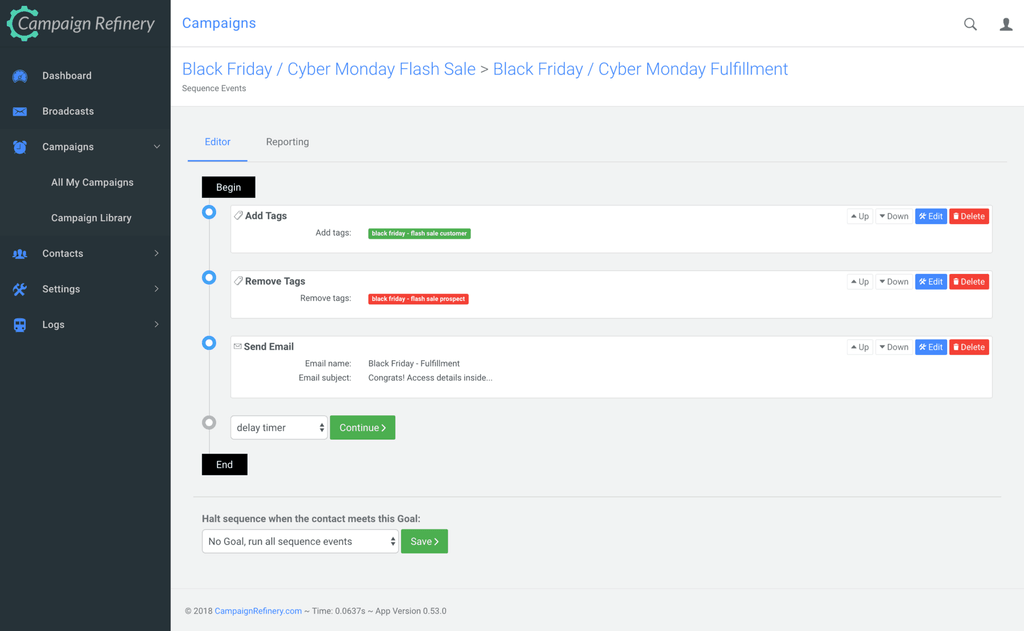Switch to the Editor tab
This screenshot has width=1024, height=631.
(x=217, y=142)
